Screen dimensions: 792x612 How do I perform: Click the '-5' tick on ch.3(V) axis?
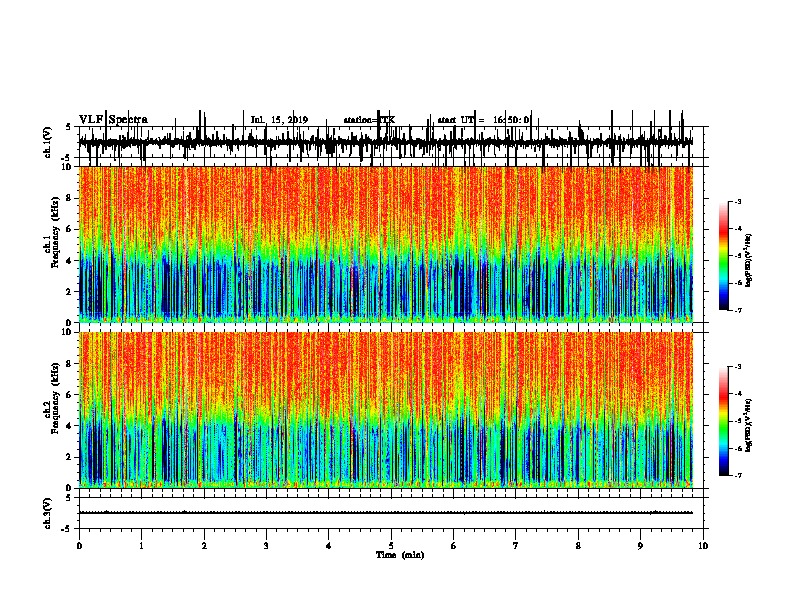(67, 529)
